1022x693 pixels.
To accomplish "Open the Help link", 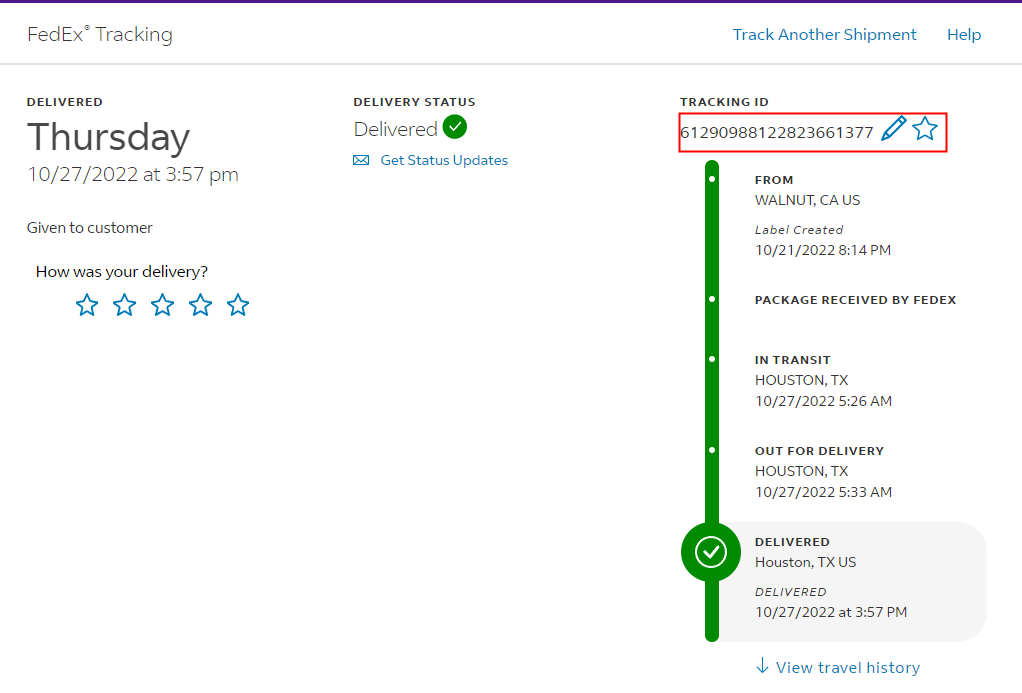I will 964,35.
